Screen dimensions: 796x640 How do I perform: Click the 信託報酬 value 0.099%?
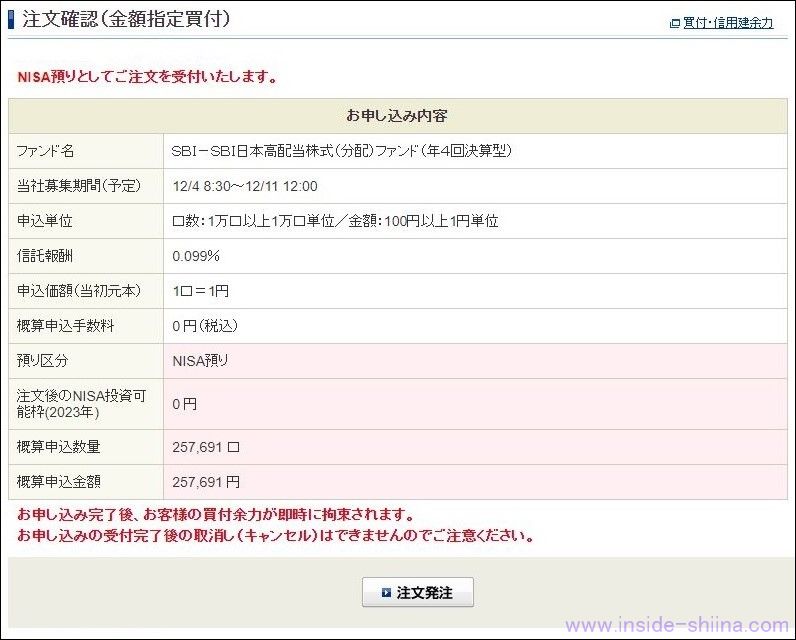[195, 256]
